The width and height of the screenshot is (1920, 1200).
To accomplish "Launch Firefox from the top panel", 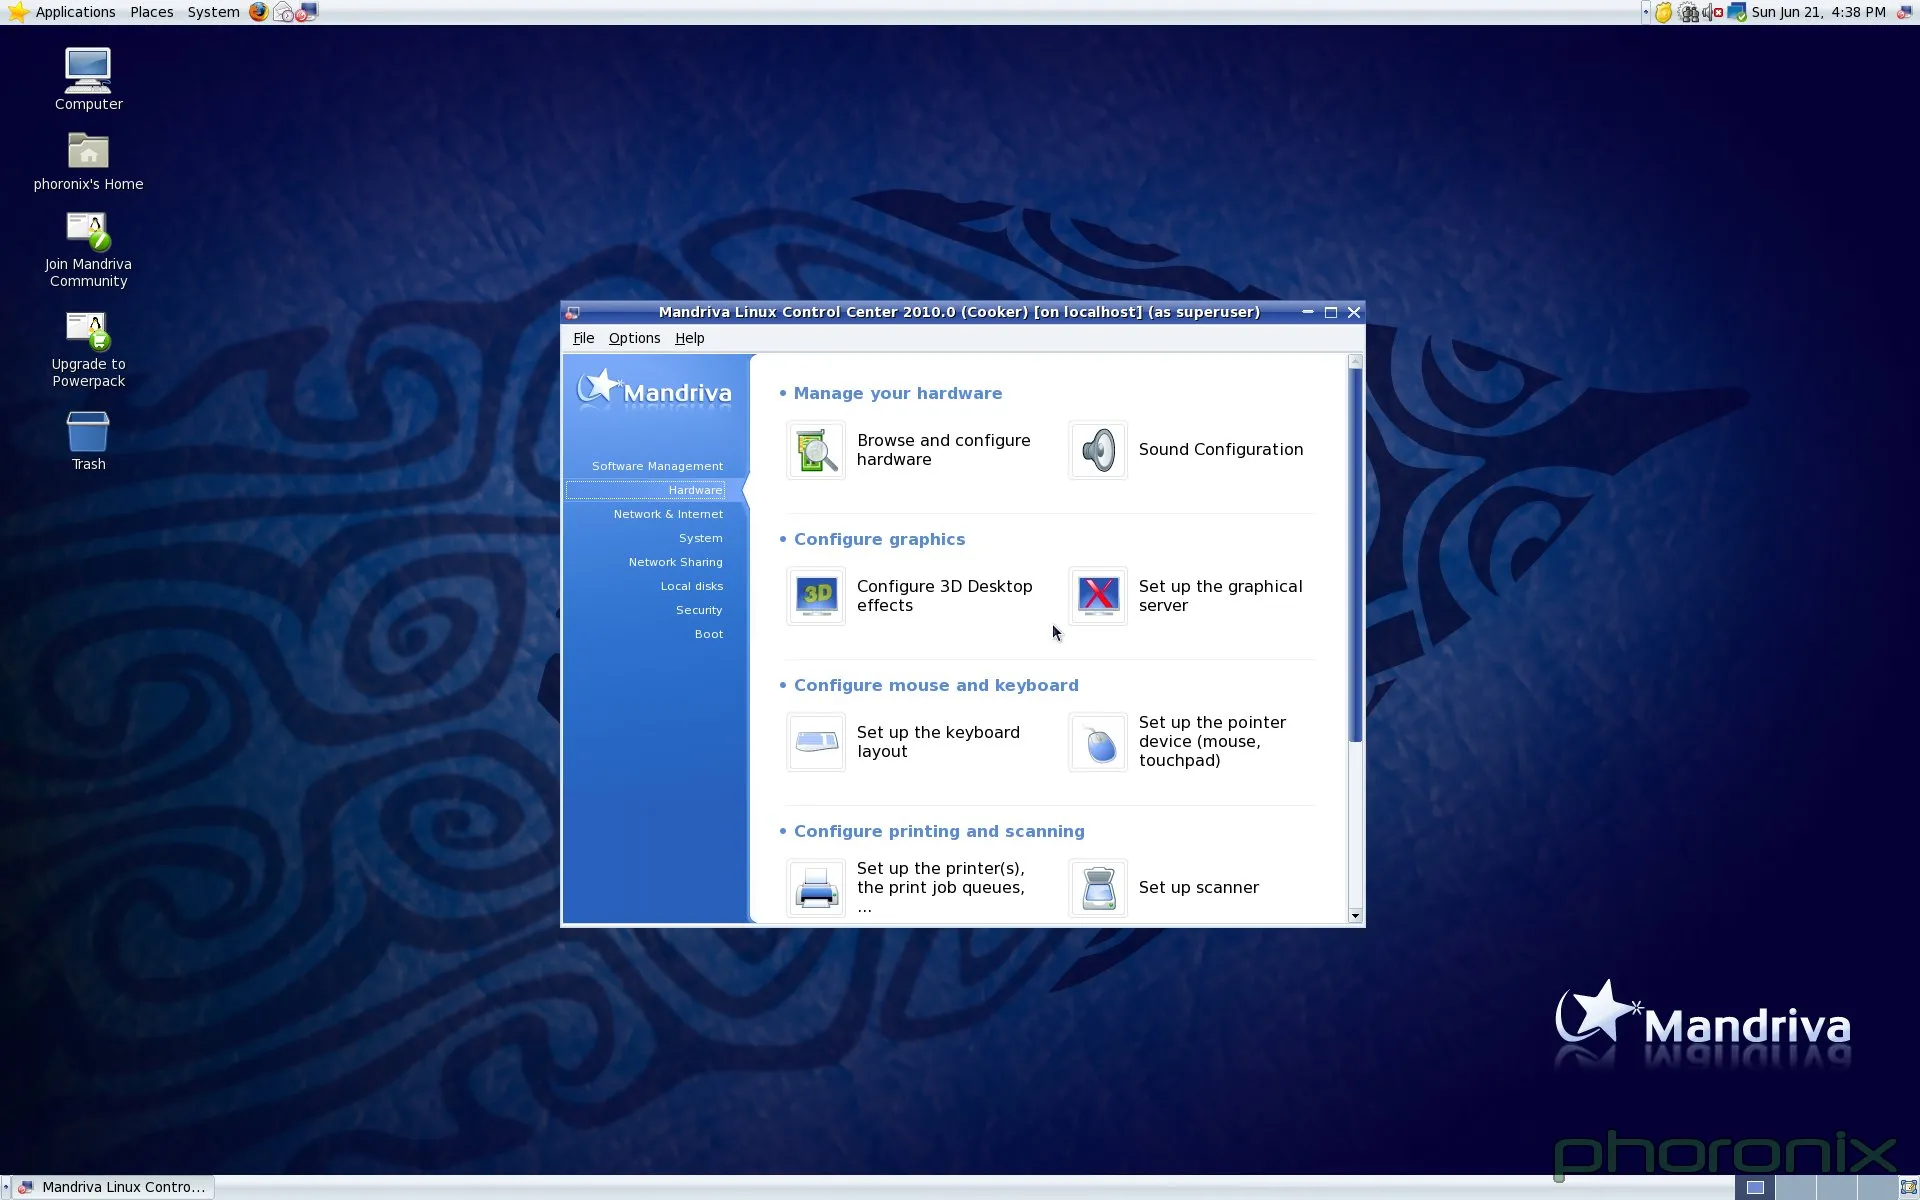I will point(259,12).
